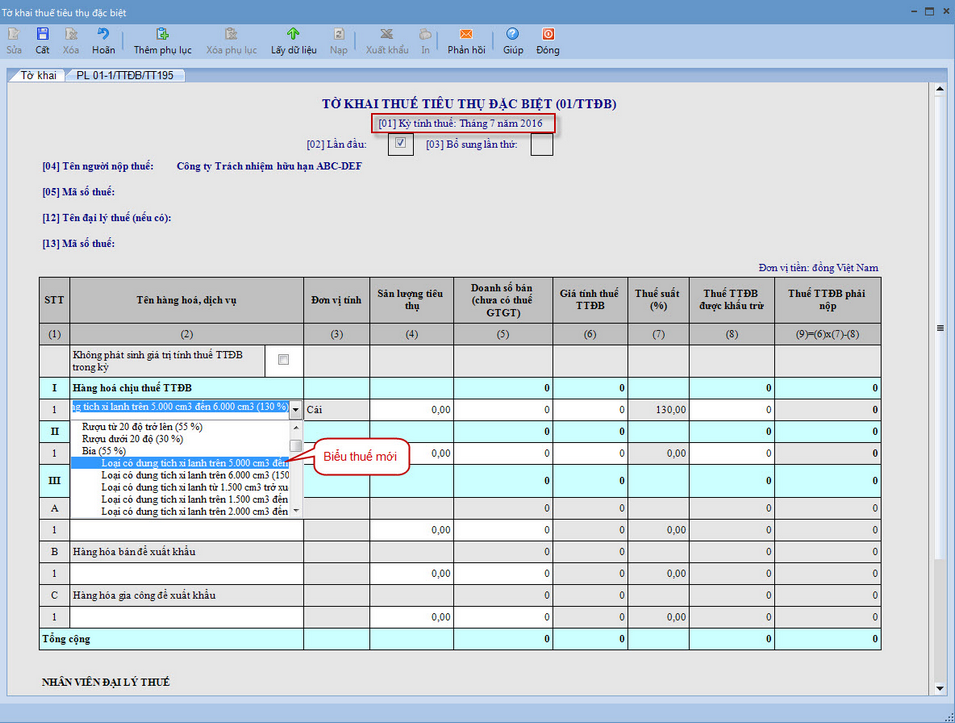This screenshot has width=955, height=723.
Task: Click the dropdown list scroll-down arrow
Action: coord(296,510)
